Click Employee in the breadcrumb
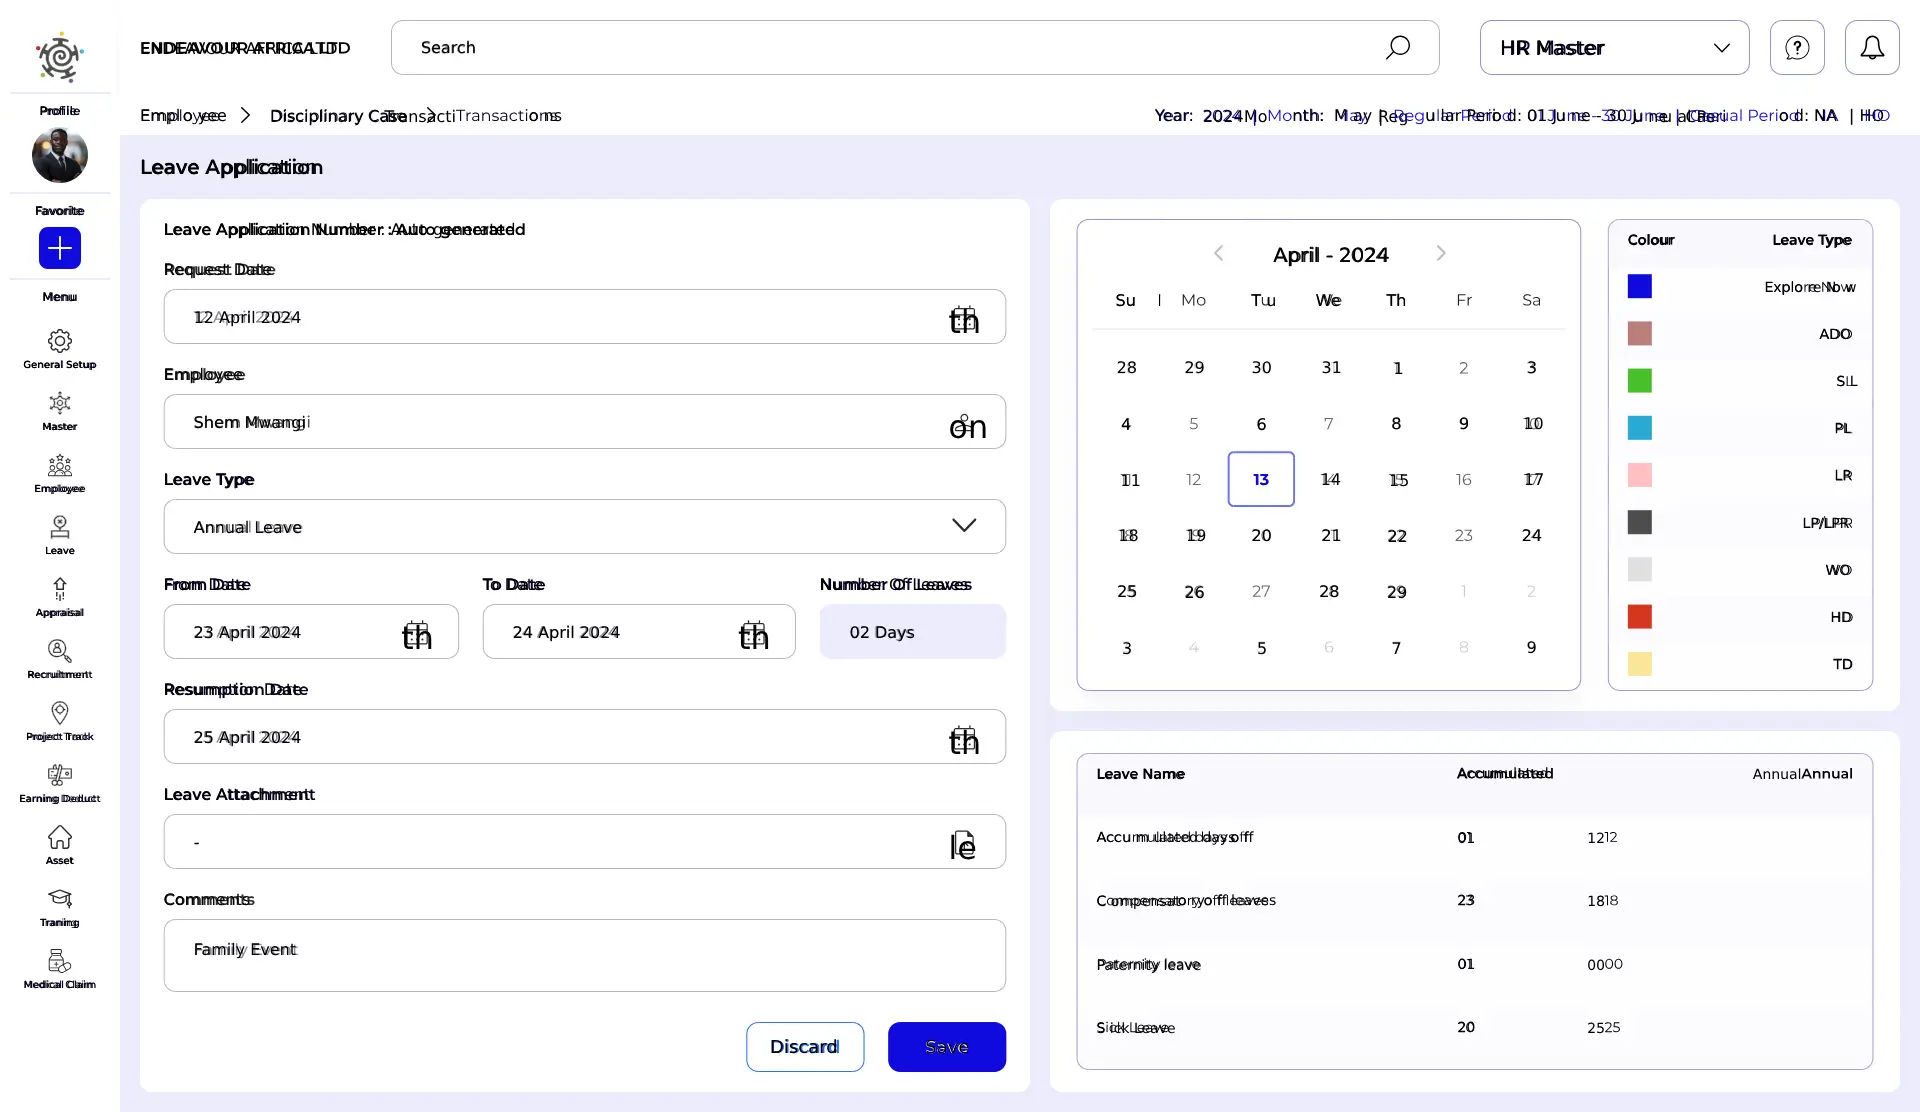The width and height of the screenshot is (1920, 1112). (x=183, y=116)
